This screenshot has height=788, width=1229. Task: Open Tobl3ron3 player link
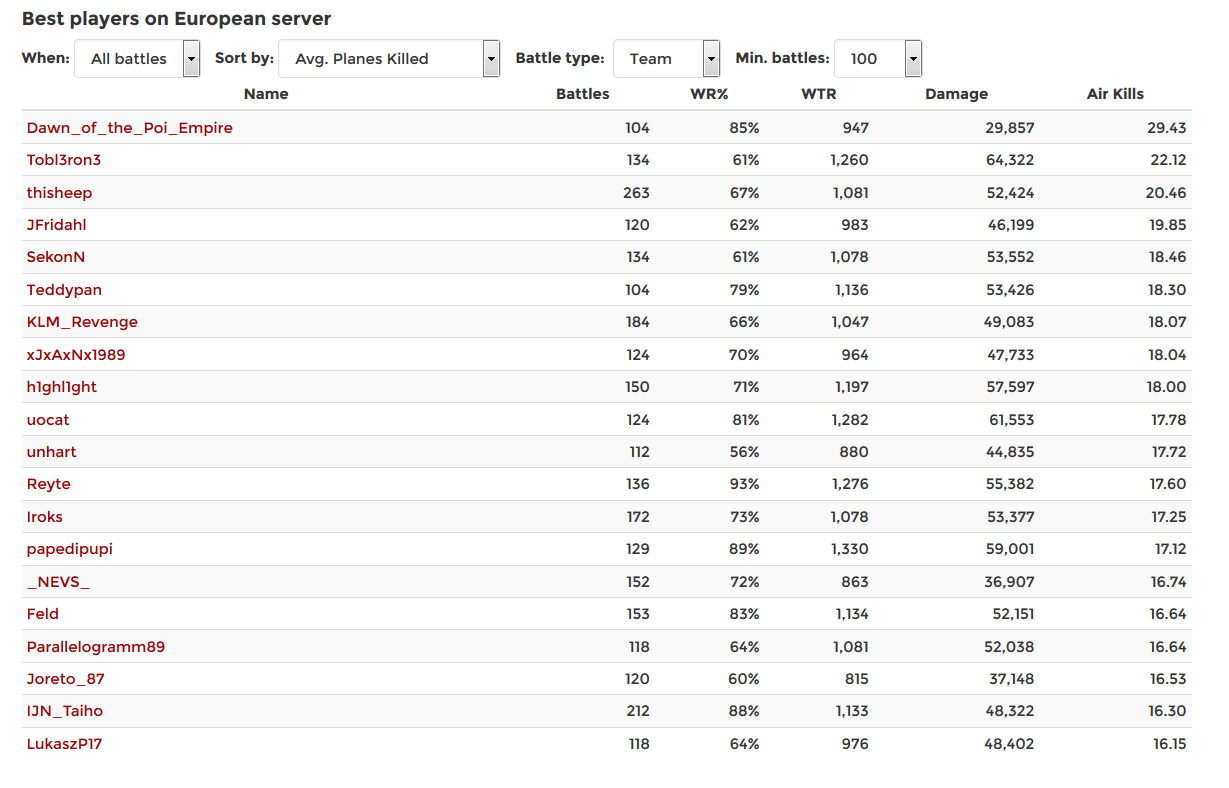[x=64, y=160]
